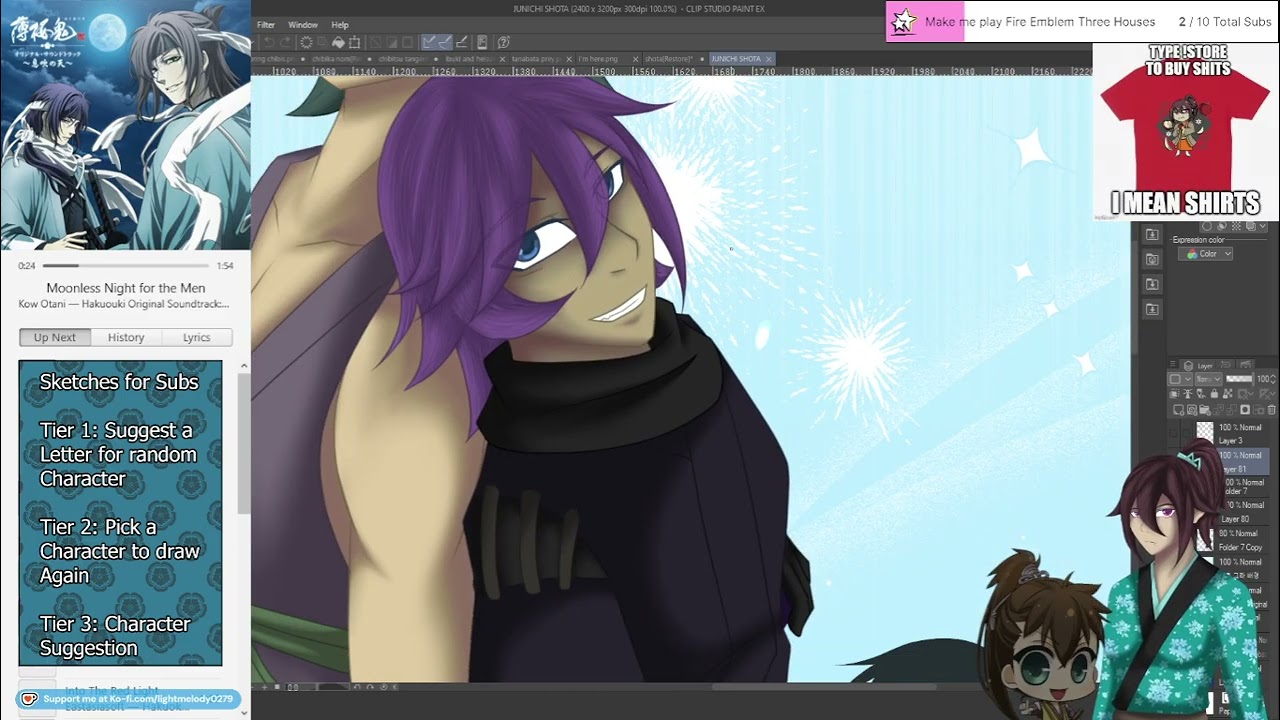The width and height of the screenshot is (1280, 720).
Task: Click the Layer 3 thumbnail
Action: [x=1205, y=433]
